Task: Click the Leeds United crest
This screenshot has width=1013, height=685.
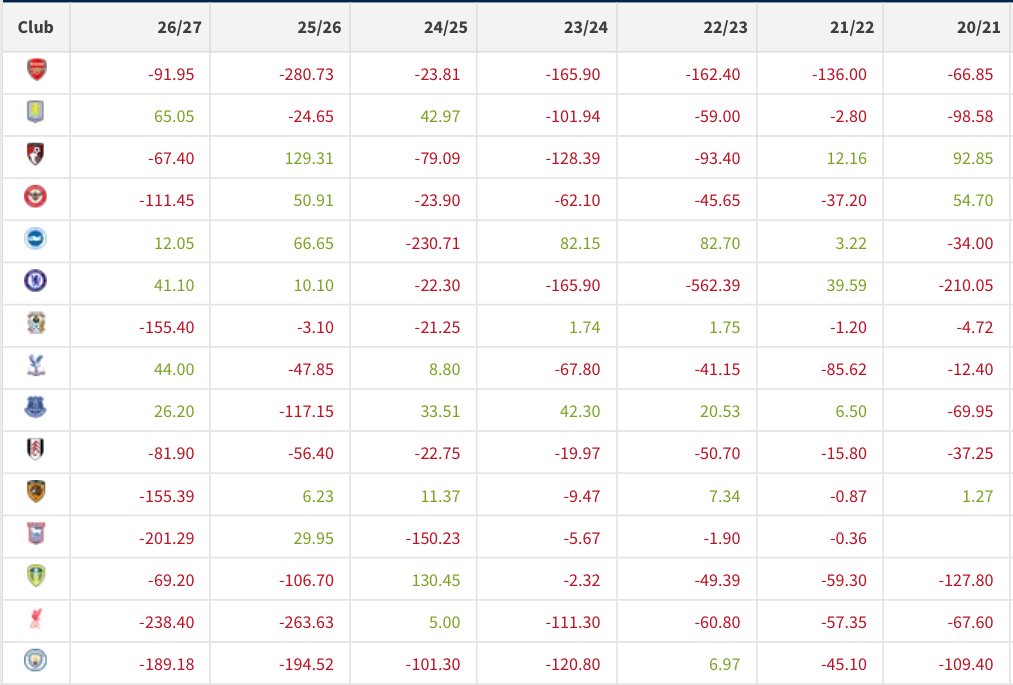Action: 36,576
